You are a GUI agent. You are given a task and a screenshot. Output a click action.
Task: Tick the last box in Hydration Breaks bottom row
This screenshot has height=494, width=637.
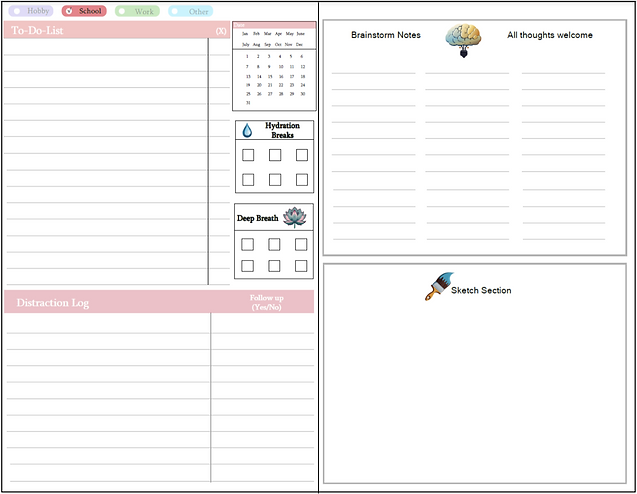[302, 180]
